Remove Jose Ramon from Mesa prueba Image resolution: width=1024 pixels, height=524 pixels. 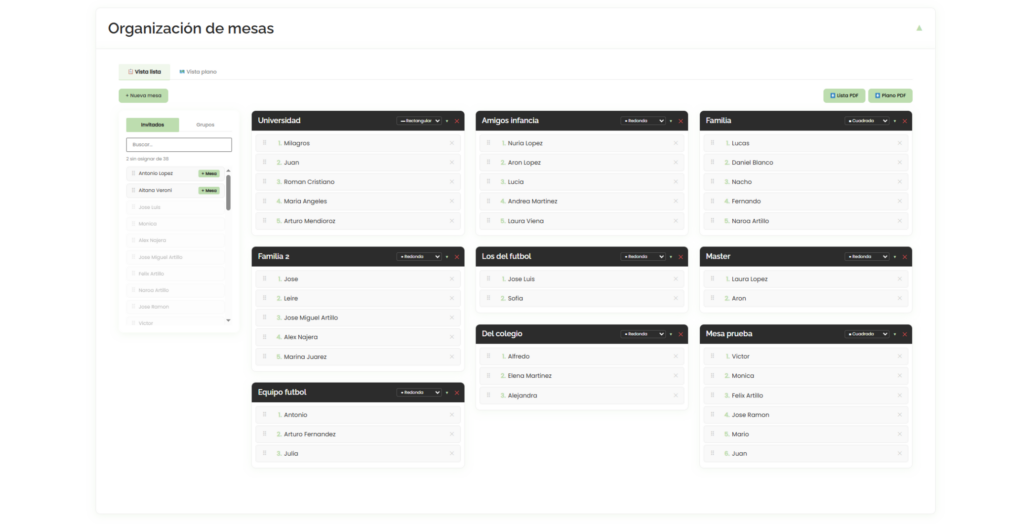[899, 414]
